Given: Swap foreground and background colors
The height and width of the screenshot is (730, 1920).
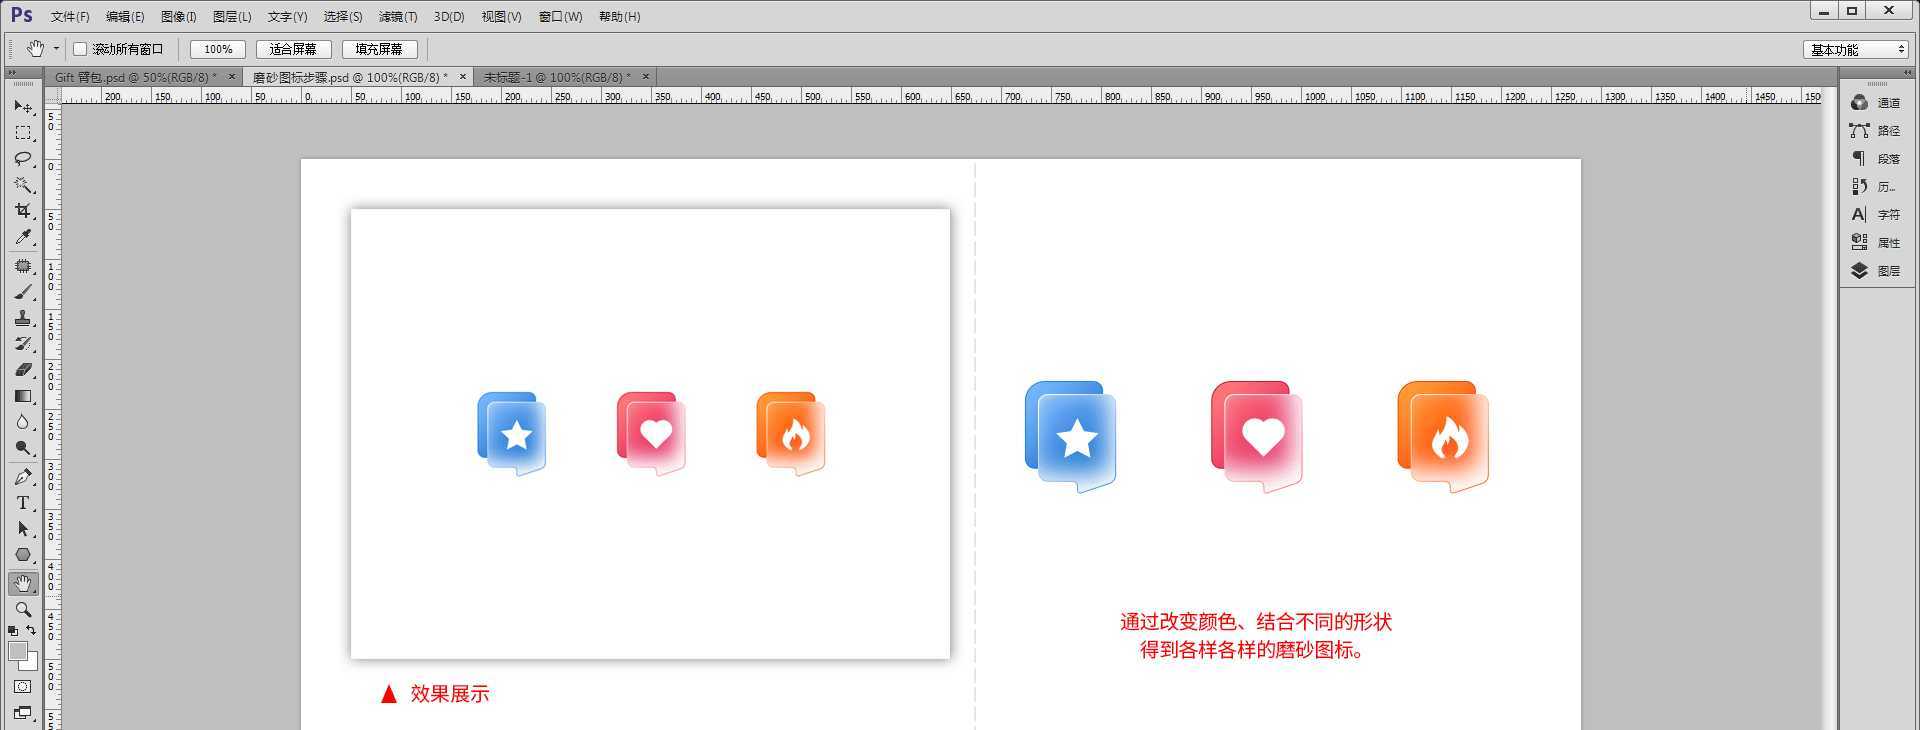Looking at the screenshot, I should [31, 630].
